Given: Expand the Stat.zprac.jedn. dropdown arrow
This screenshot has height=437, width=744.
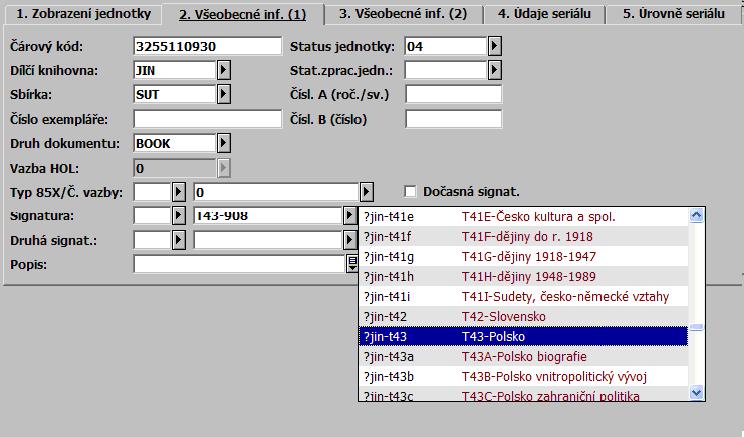Looking at the screenshot, I should coord(494,70).
